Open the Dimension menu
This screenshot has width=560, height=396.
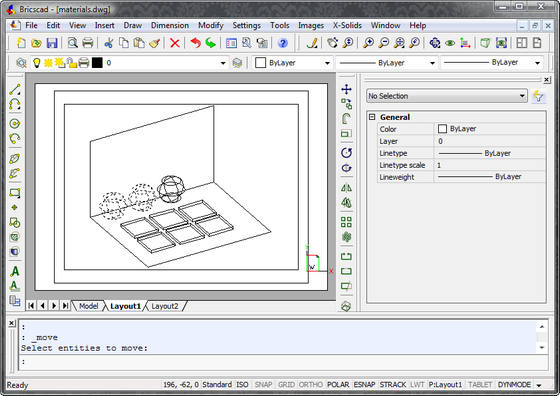click(170, 25)
